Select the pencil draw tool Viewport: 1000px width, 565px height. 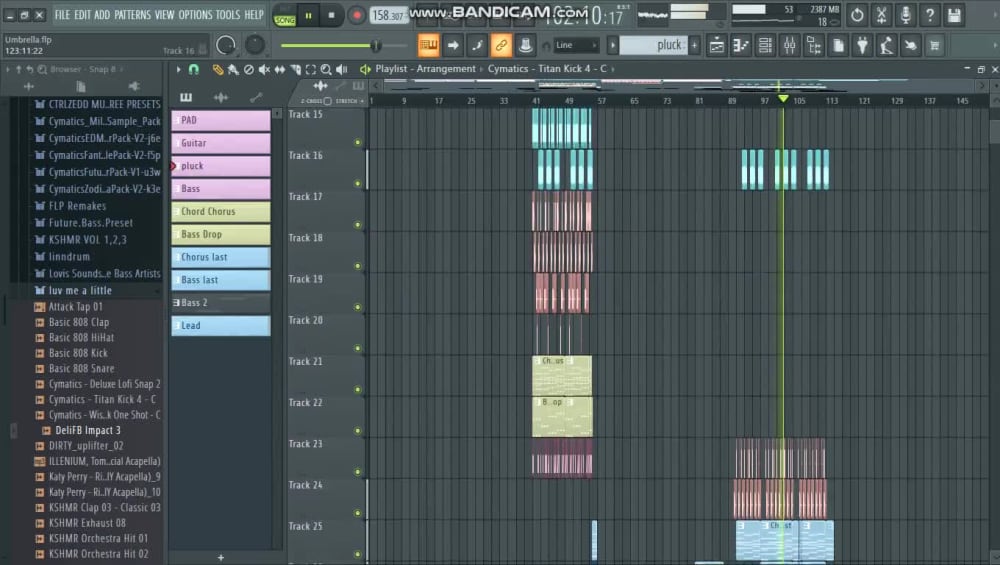pyautogui.click(x=218, y=69)
